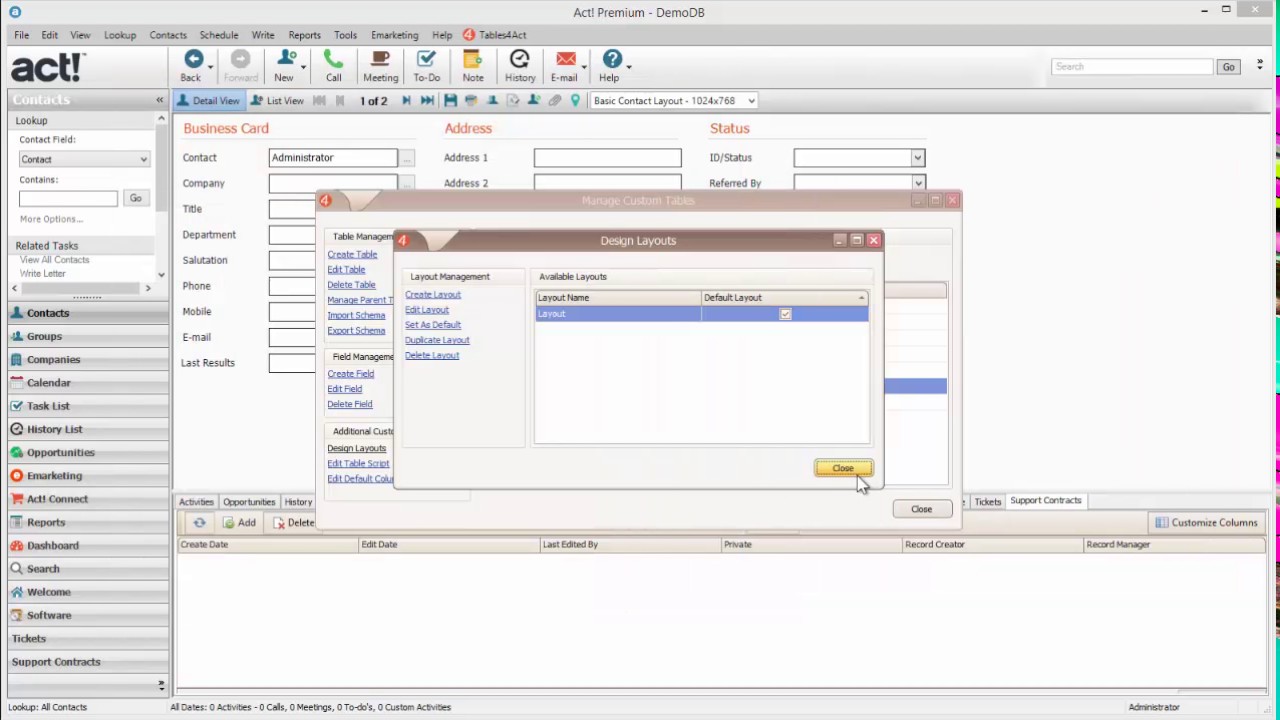Click the Duplicate Layout link
The width and height of the screenshot is (1280, 720).
pyautogui.click(x=437, y=340)
